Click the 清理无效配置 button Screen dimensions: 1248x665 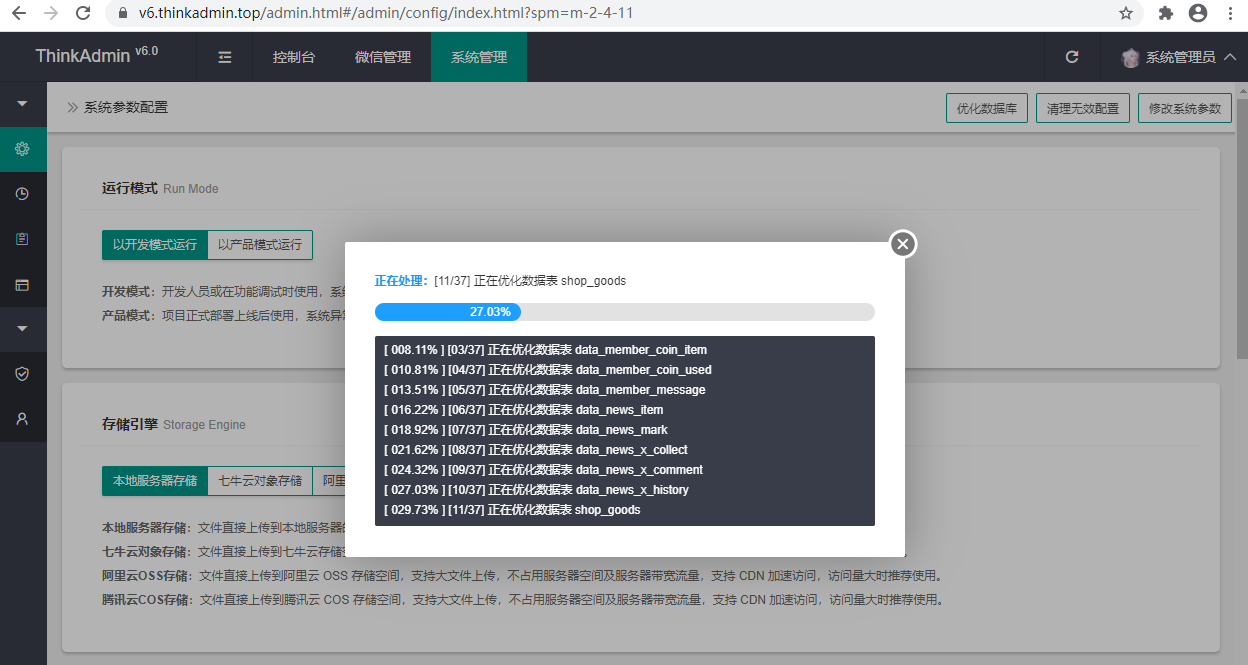click(x=1082, y=107)
